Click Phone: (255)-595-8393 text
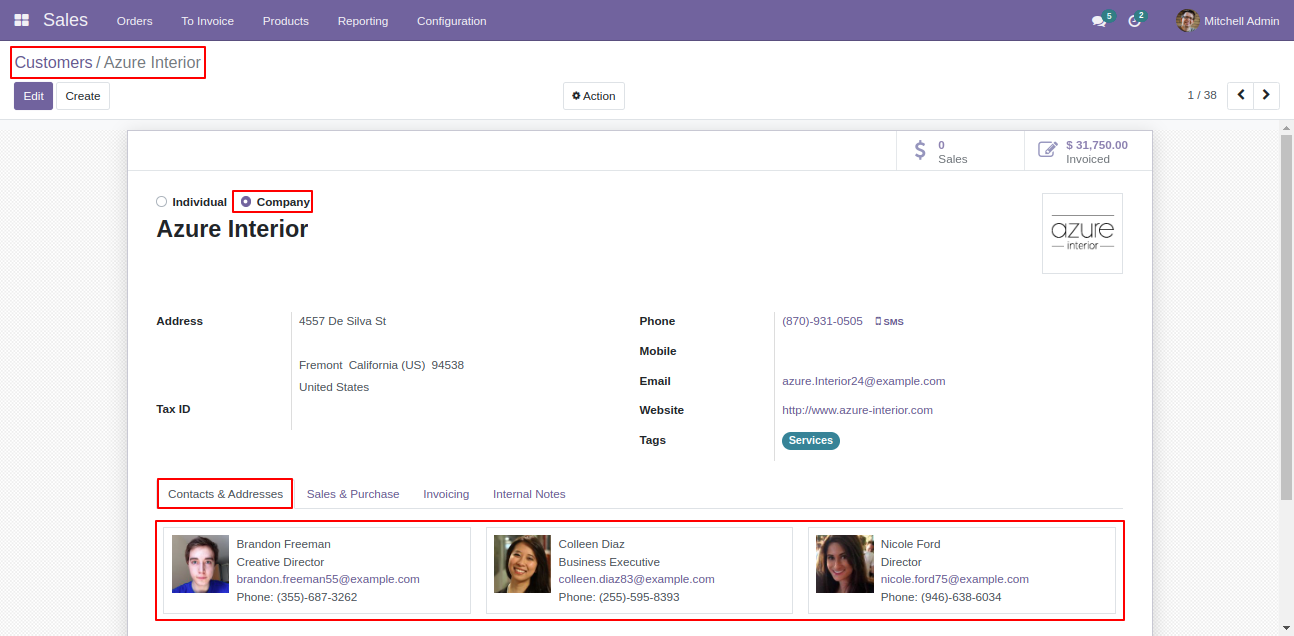The width and height of the screenshot is (1294, 636). pyautogui.click(x=619, y=597)
